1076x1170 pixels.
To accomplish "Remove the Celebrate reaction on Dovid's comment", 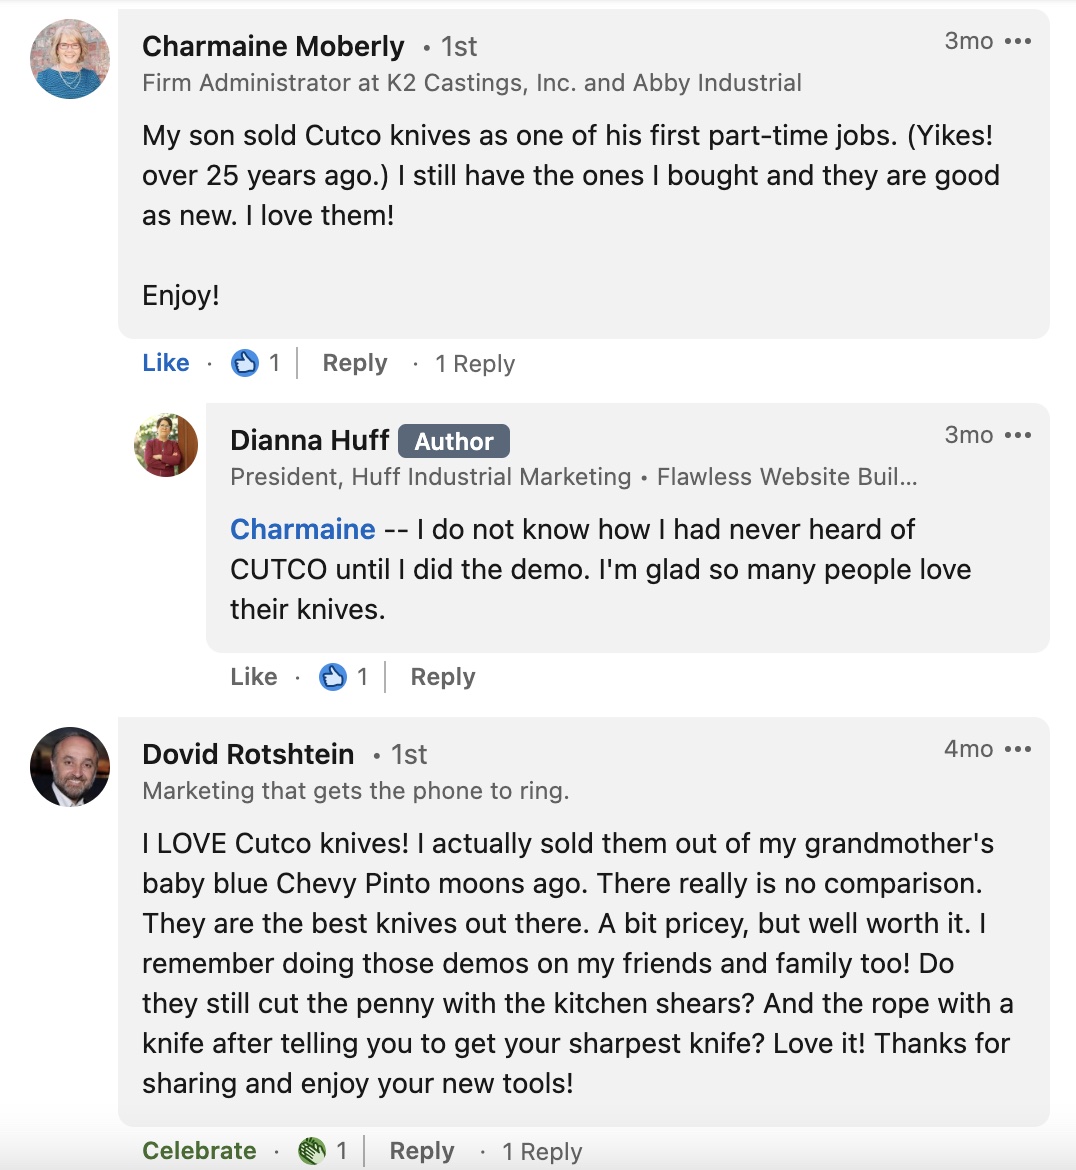I will (x=198, y=1151).
